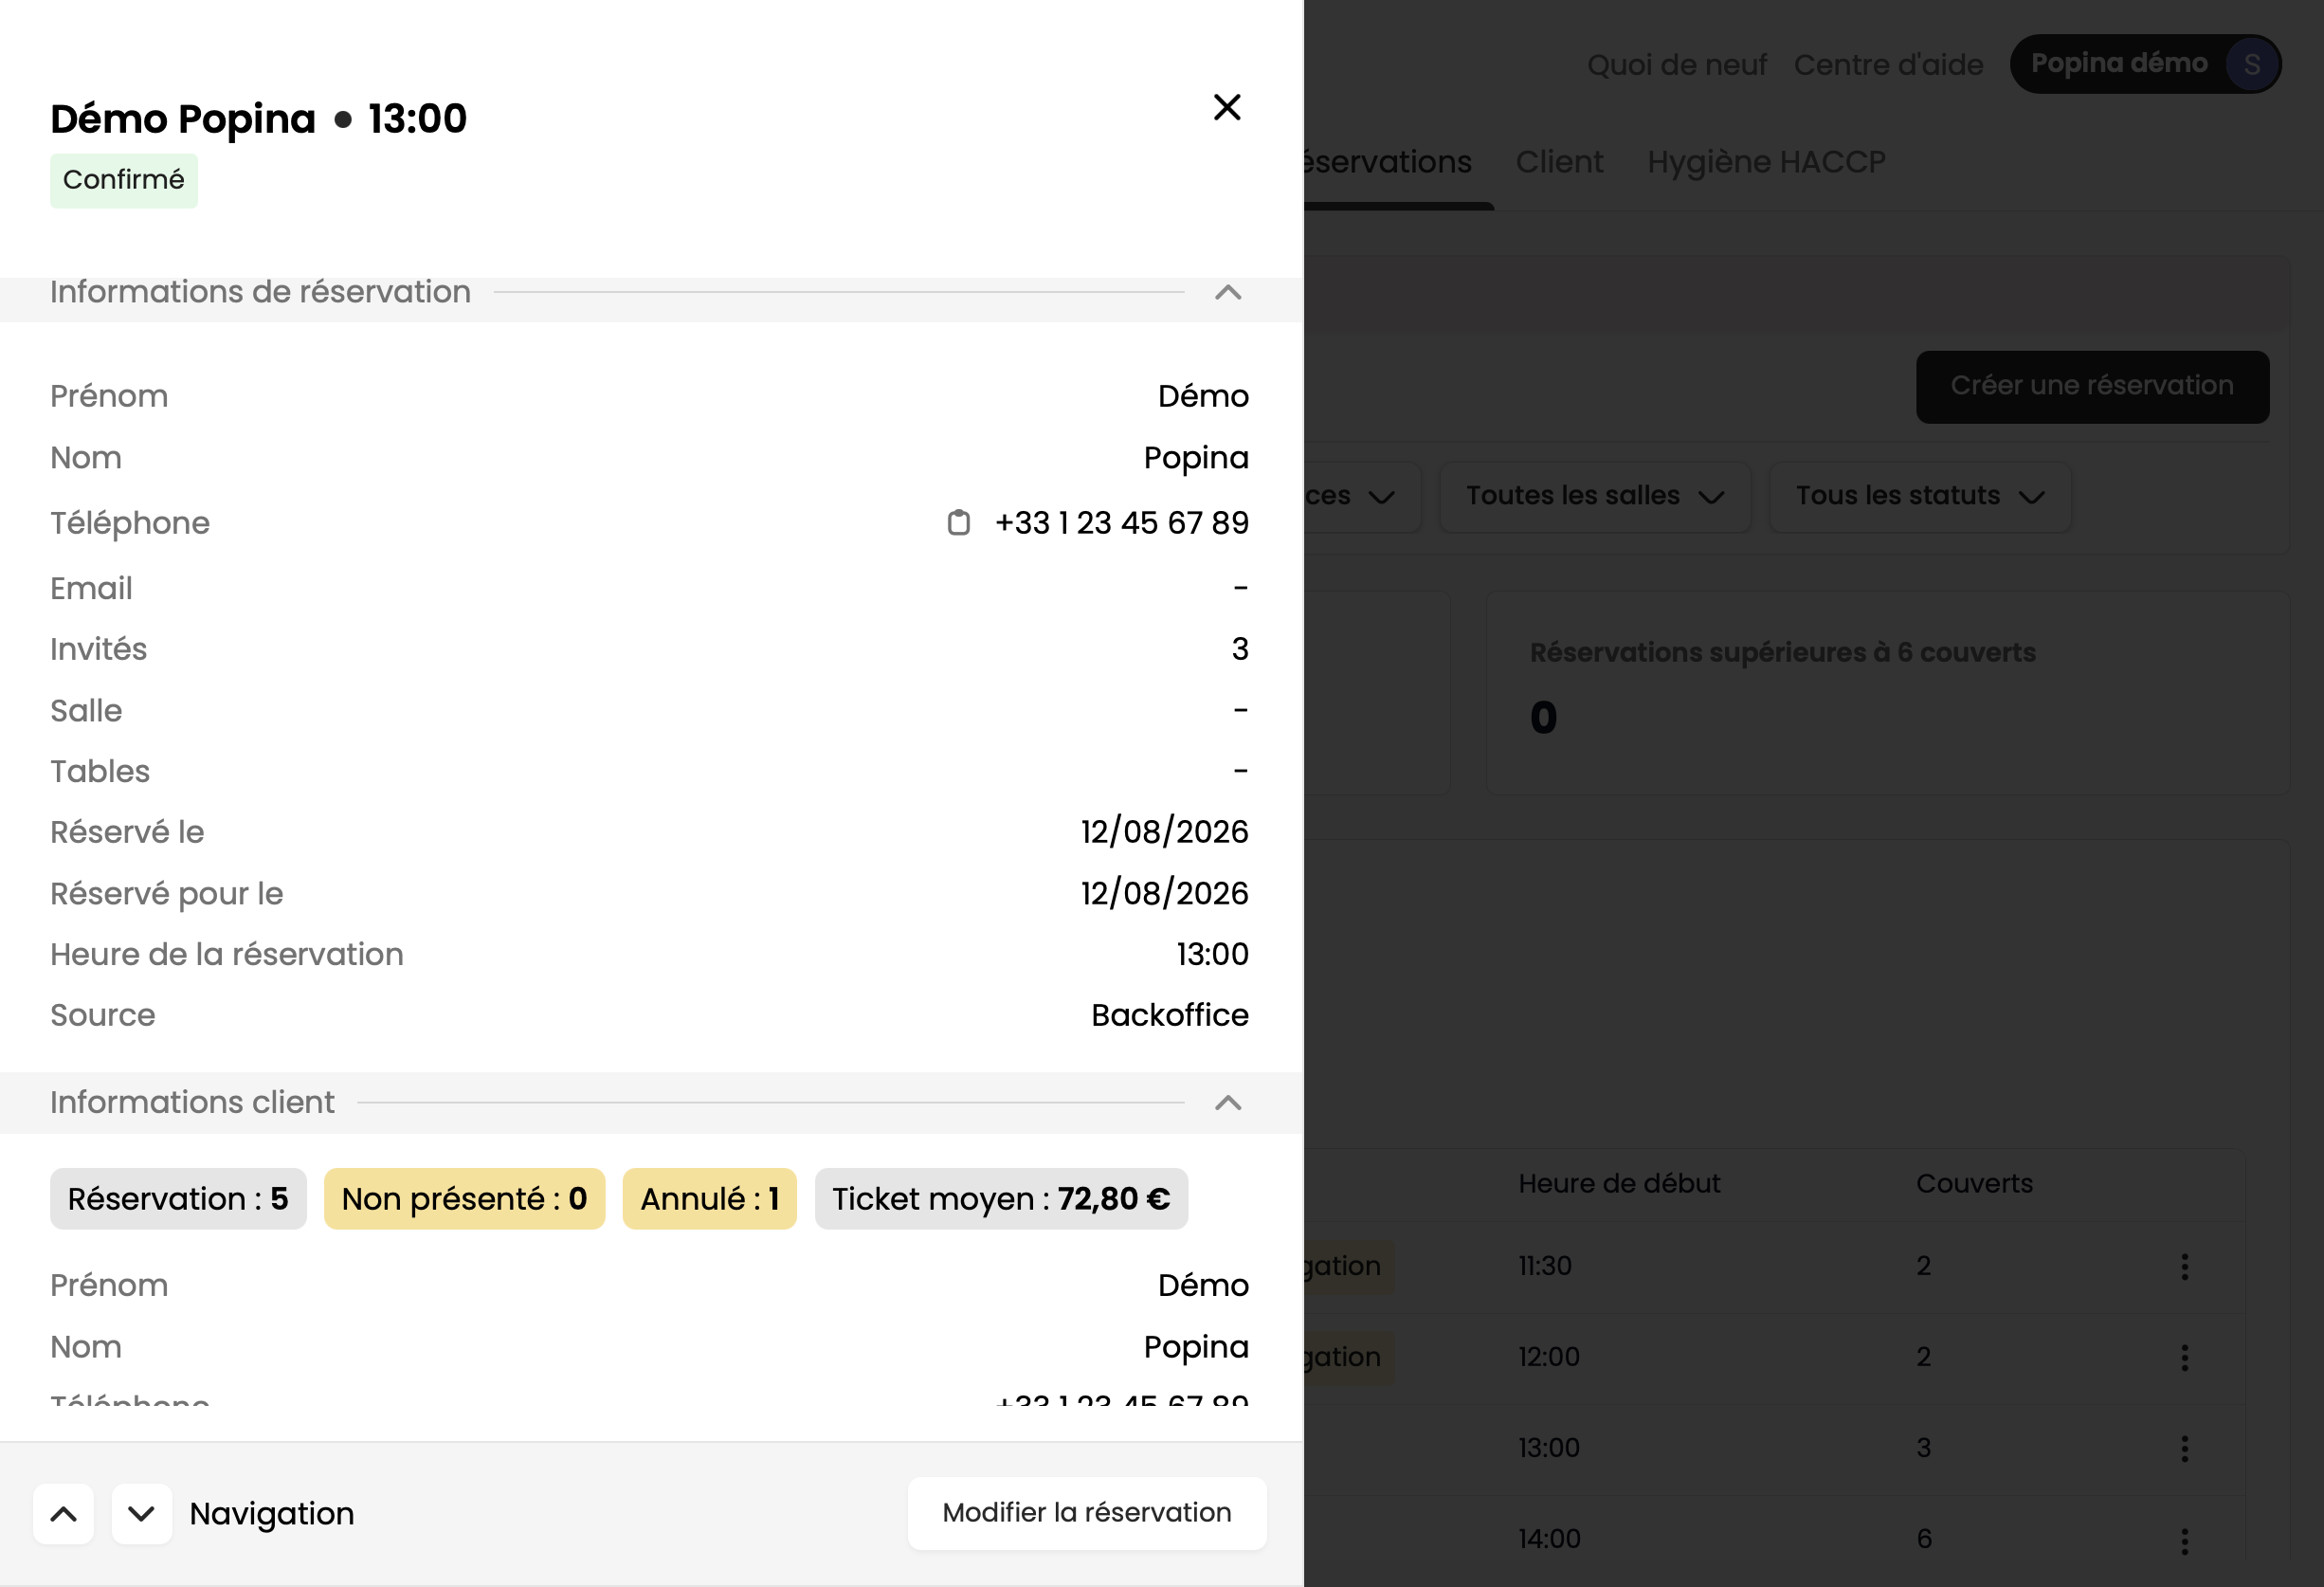Click the Ticket moyen : 72,80 € badge

(1001, 1199)
